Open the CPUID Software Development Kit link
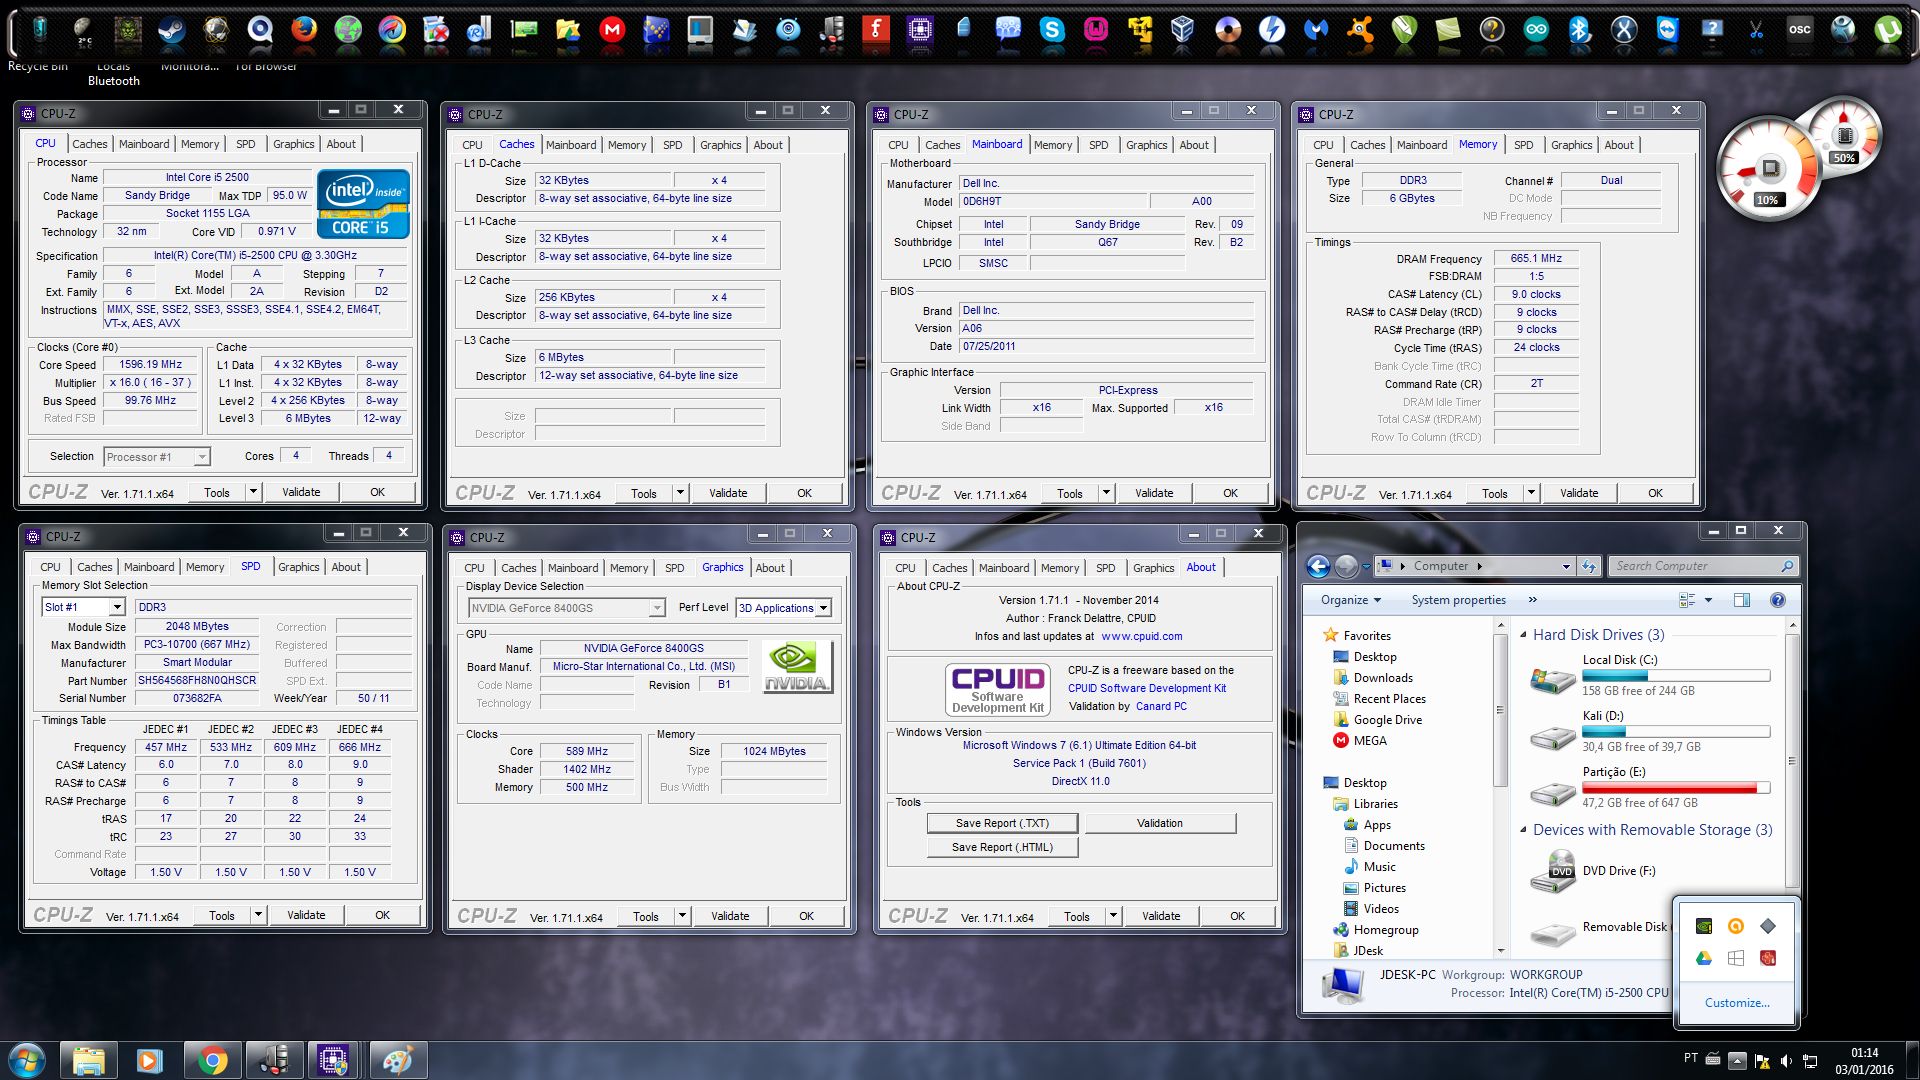 click(1147, 688)
